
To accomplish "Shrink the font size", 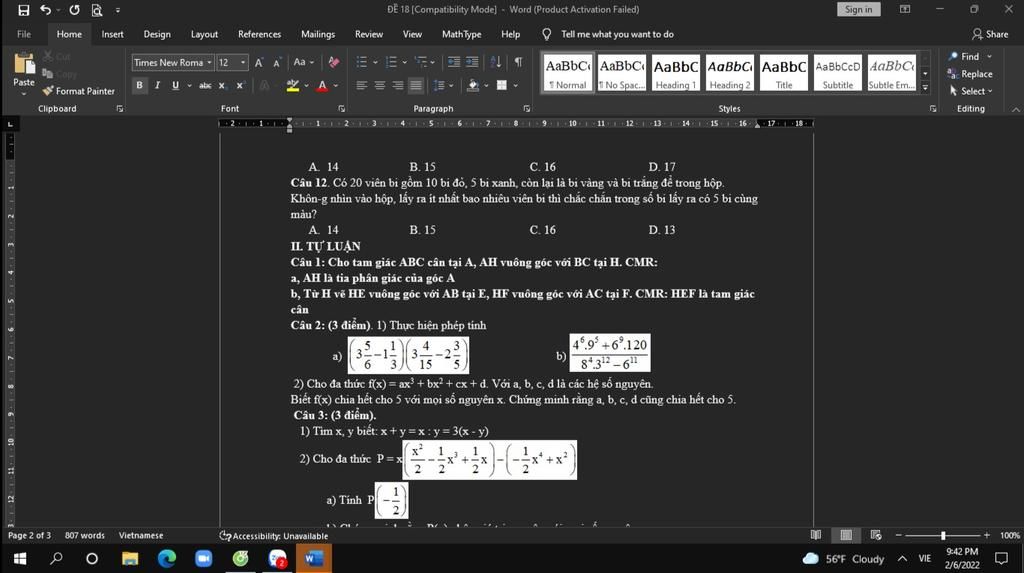I will coord(277,63).
